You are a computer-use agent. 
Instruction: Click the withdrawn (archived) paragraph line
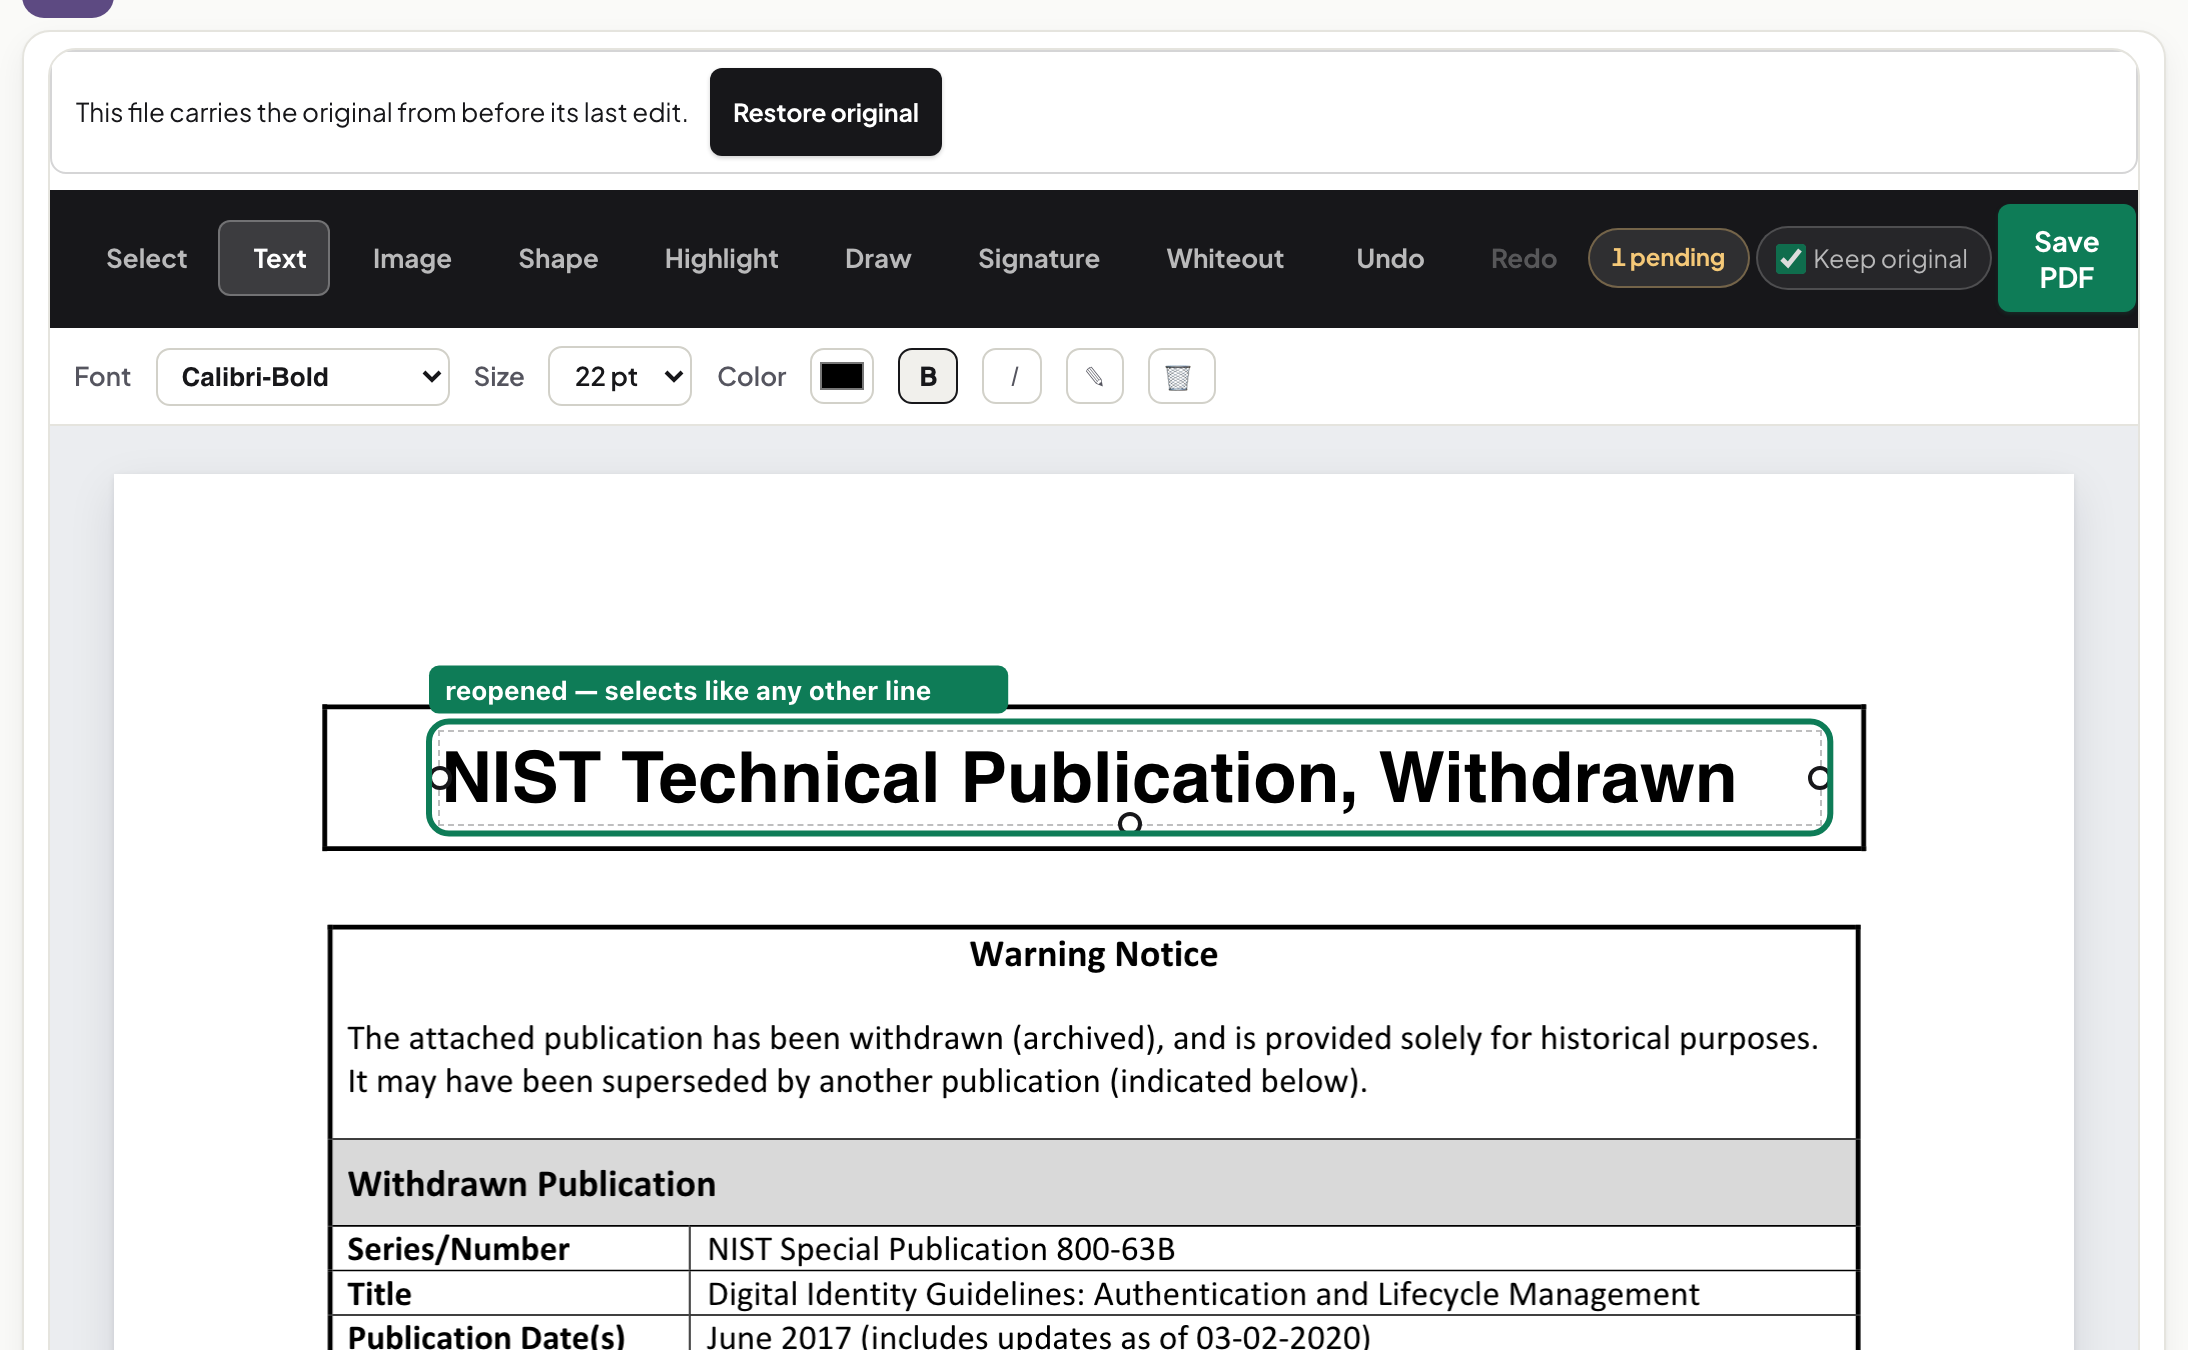[1083, 1038]
